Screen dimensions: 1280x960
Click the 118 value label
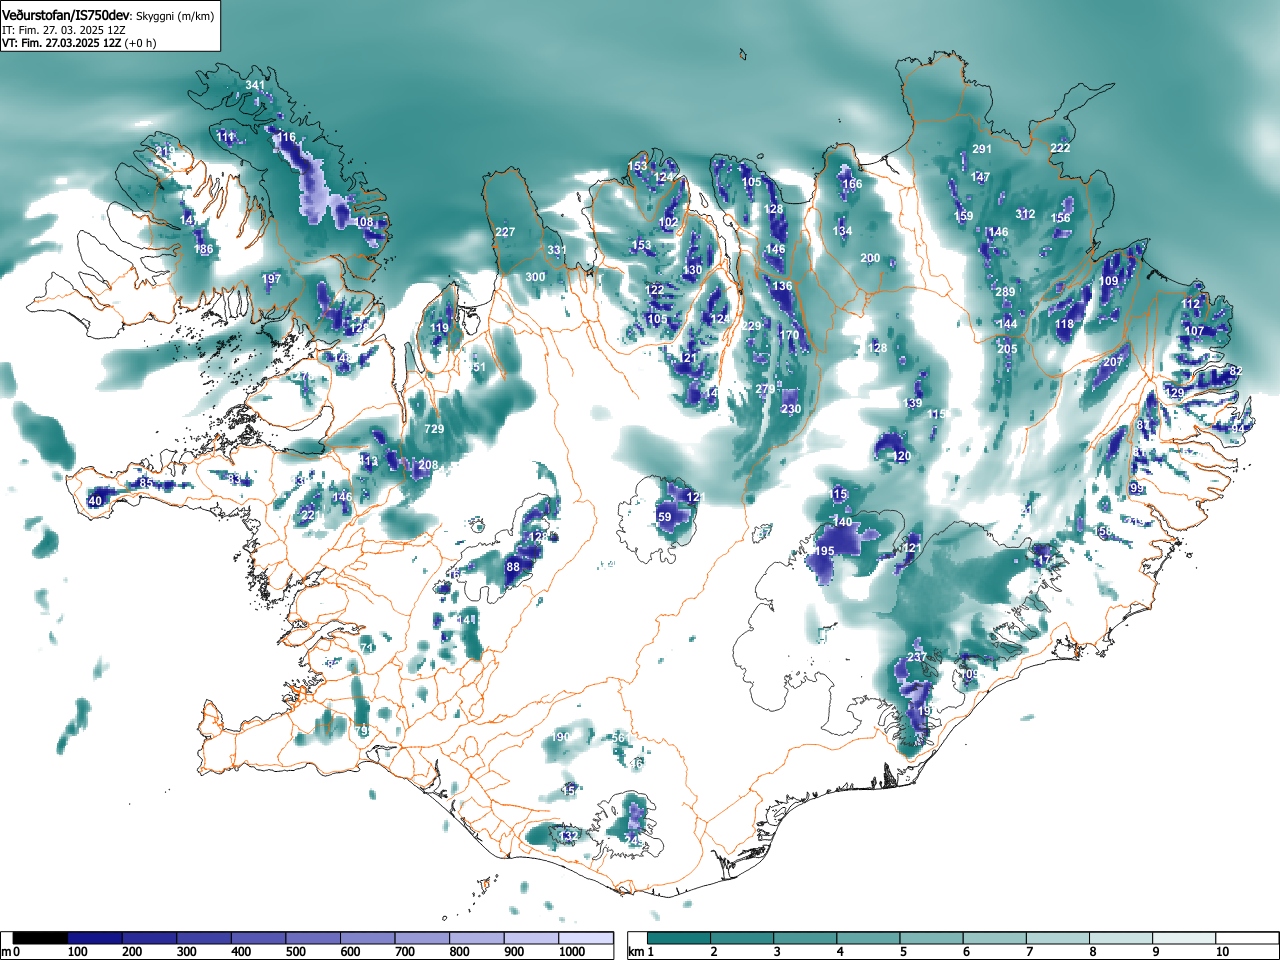[x=1064, y=324]
